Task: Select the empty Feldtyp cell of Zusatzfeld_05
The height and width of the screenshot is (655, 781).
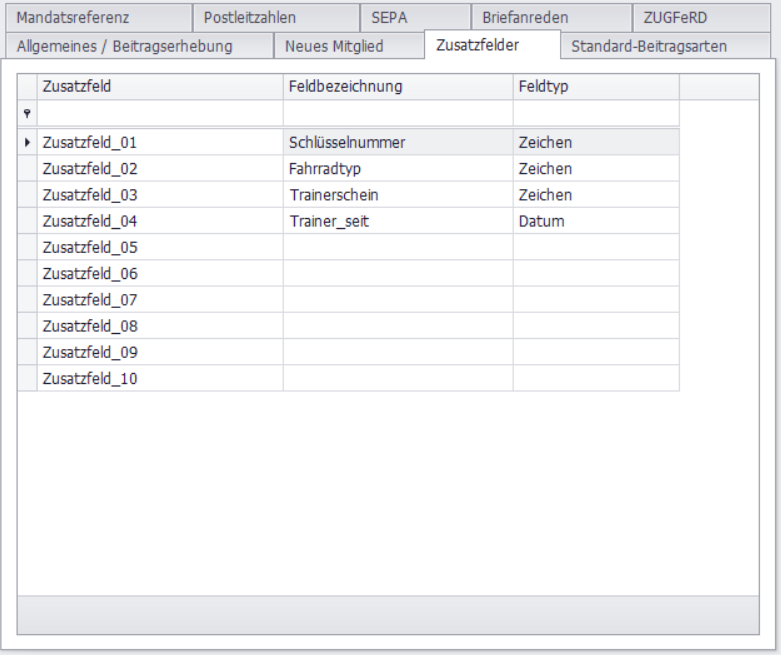Action: coord(595,247)
